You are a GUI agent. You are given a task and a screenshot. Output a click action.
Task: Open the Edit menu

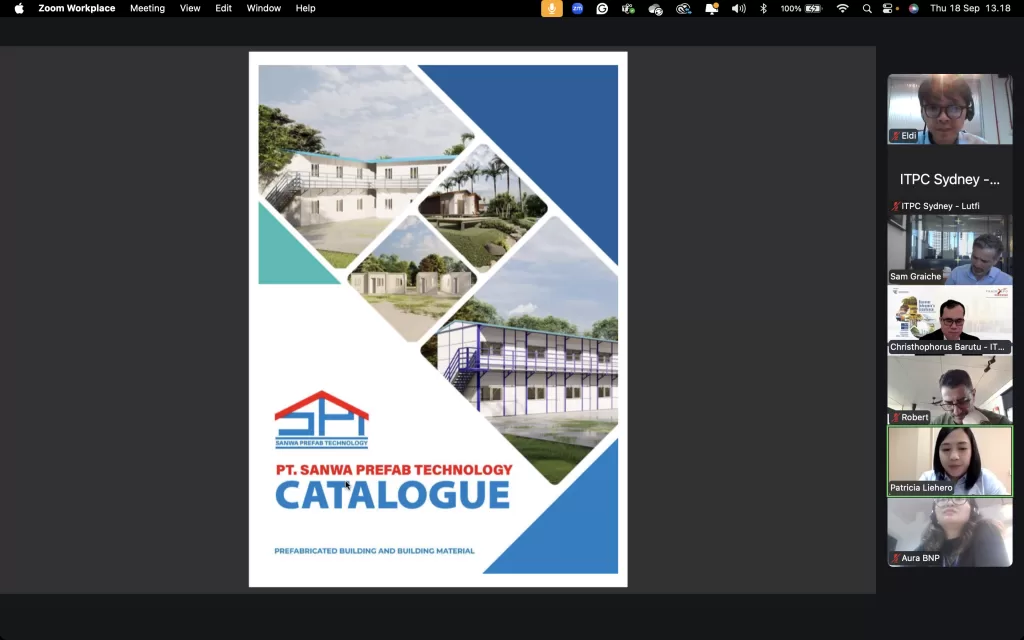pyautogui.click(x=223, y=8)
